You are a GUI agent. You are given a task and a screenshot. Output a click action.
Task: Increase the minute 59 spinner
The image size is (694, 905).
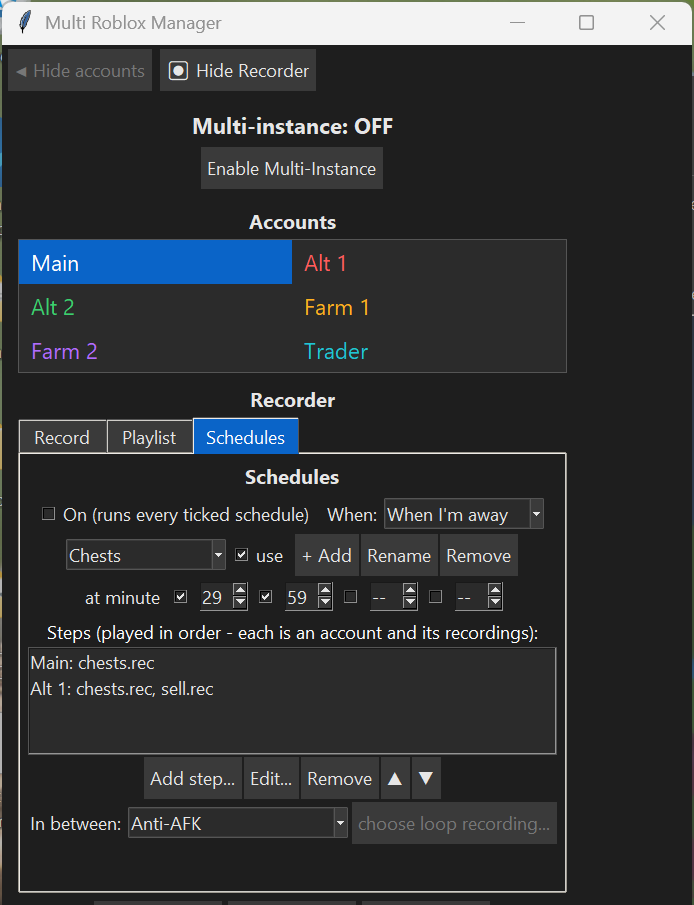click(325, 590)
